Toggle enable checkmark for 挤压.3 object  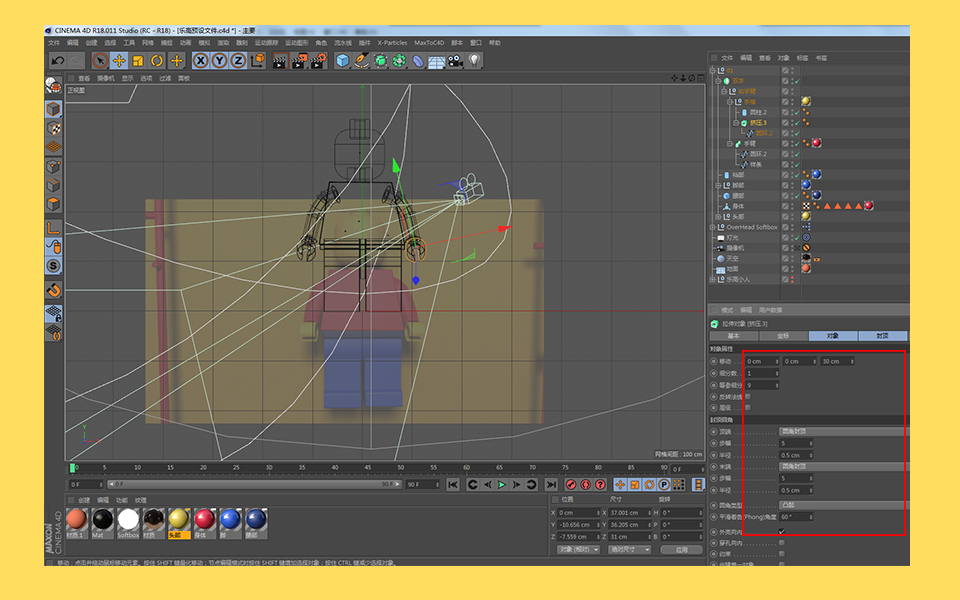click(x=797, y=122)
